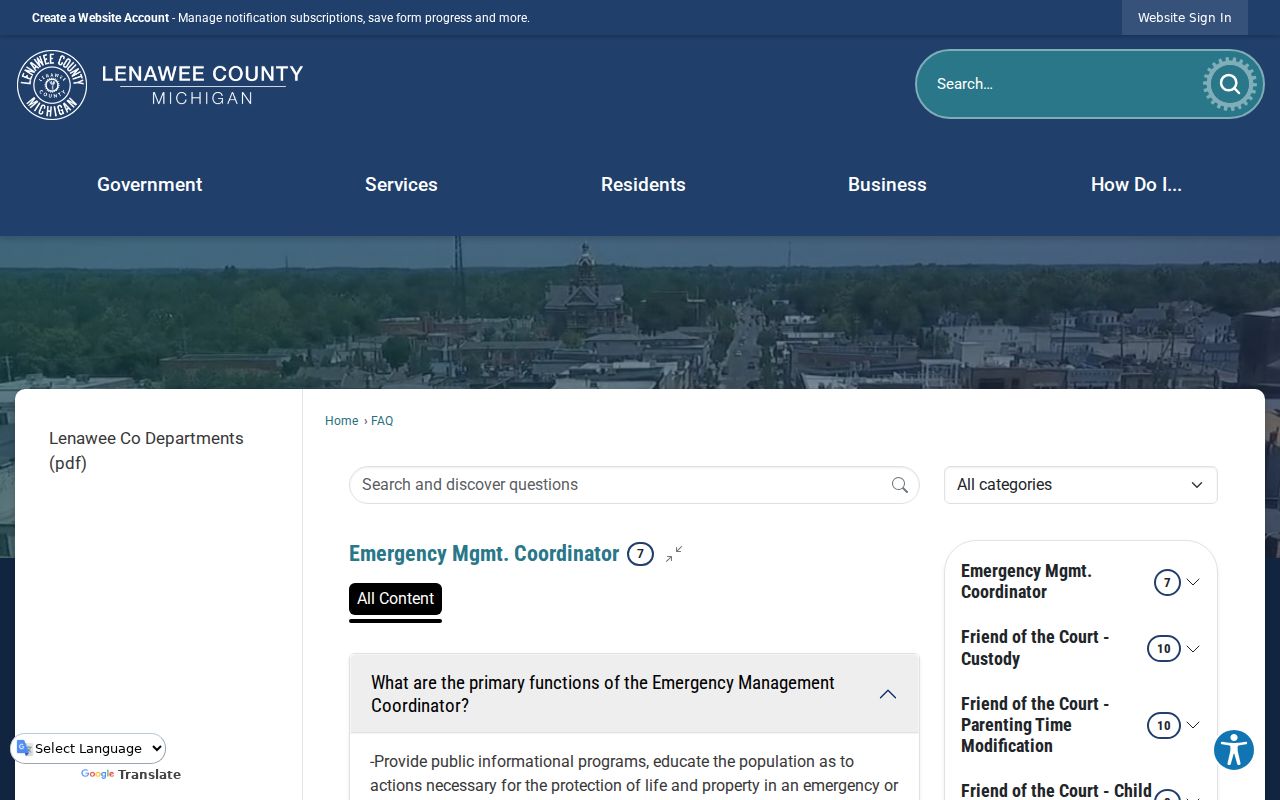Screen dimensions: 1280x800
Task: Go to Home breadcrumb link
Action: 341,421
